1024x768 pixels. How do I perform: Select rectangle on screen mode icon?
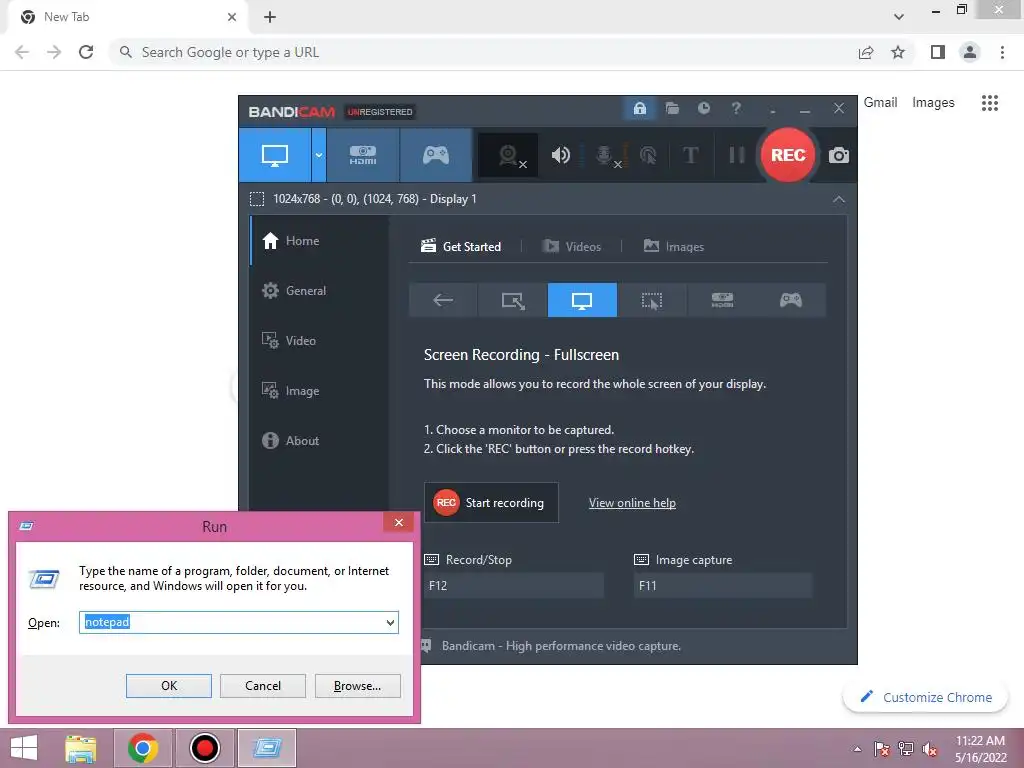pos(513,300)
